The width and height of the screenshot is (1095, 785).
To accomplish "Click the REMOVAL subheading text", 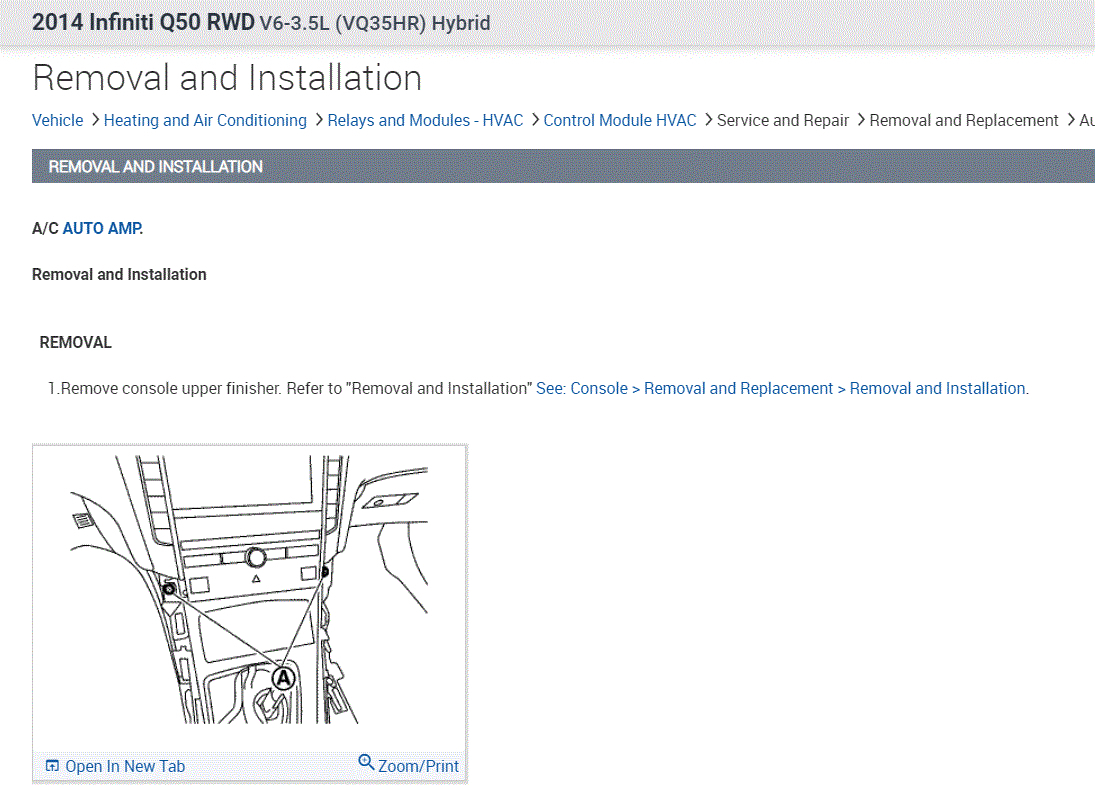I will [x=75, y=343].
